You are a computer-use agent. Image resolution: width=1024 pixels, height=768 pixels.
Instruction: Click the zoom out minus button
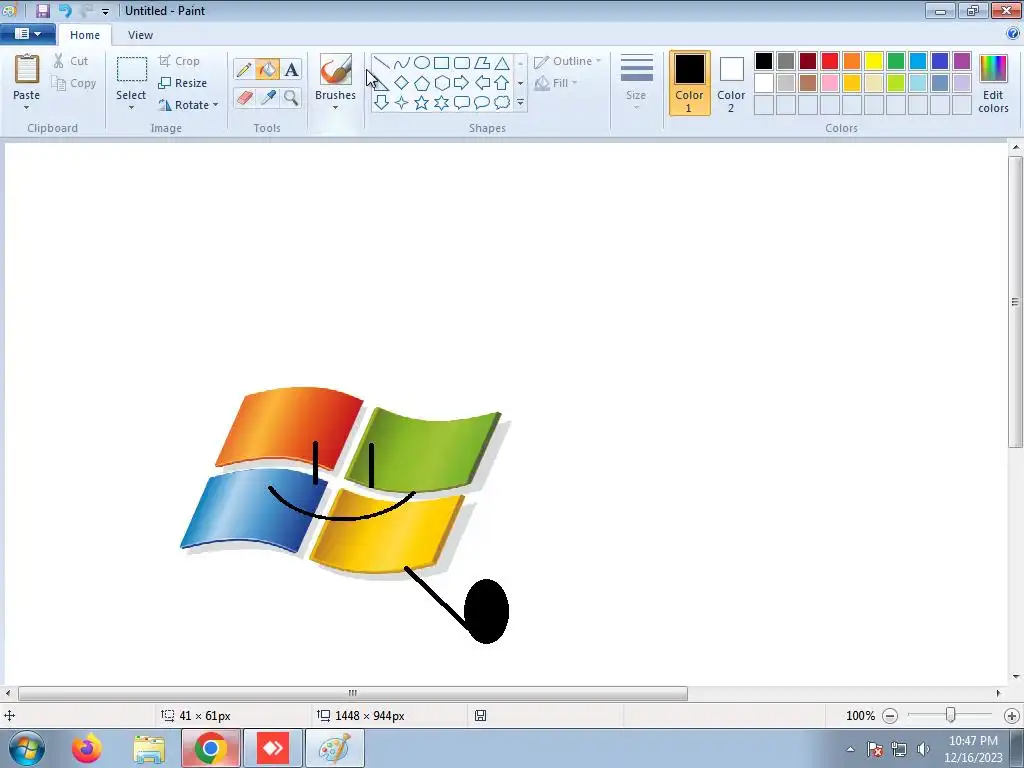coord(889,716)
